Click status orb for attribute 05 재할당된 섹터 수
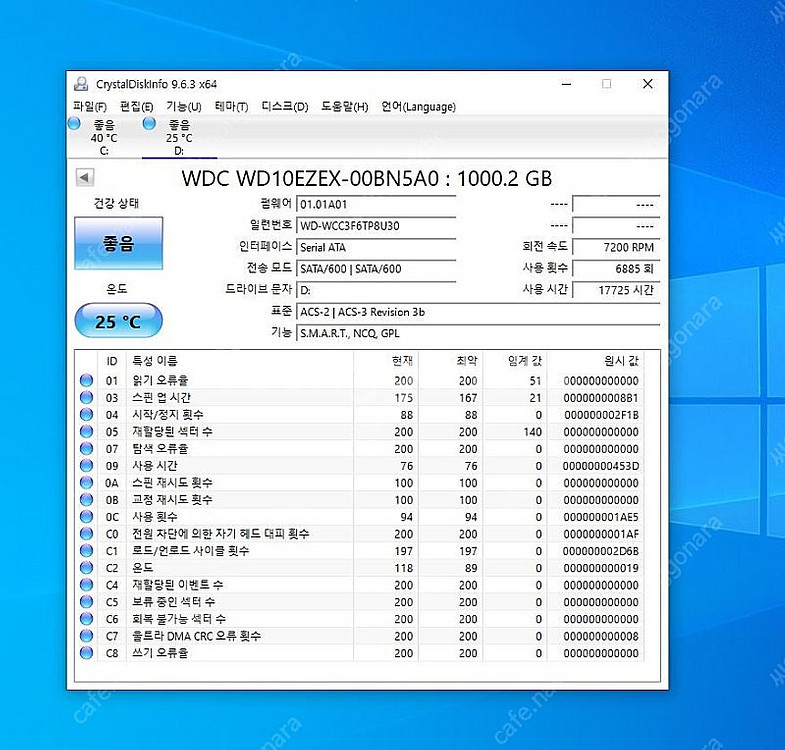 (x=87, y=431)
